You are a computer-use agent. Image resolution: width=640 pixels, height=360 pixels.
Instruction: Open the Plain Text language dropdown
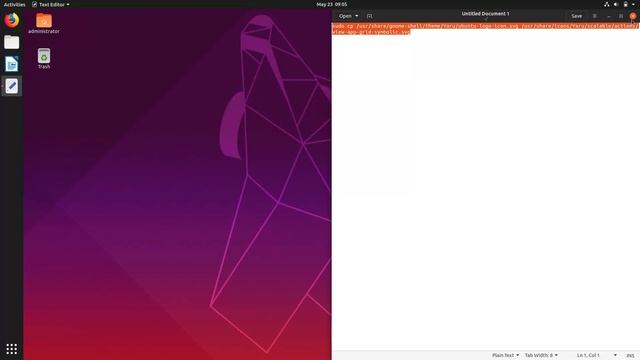click(505, 355)
